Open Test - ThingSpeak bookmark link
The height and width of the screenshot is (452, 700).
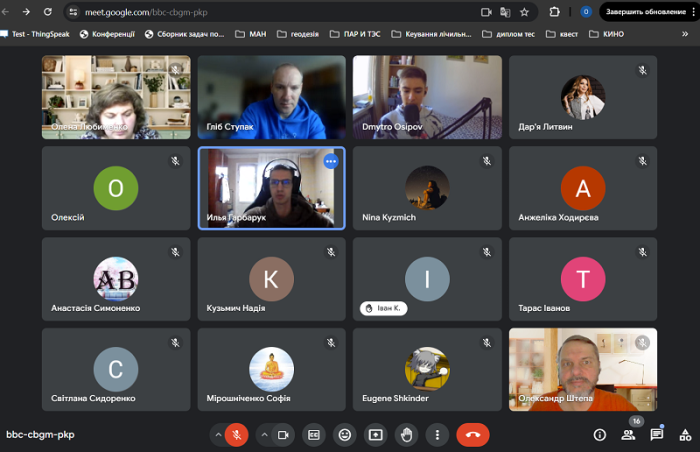pyautogui.click(x=38, y=33)
